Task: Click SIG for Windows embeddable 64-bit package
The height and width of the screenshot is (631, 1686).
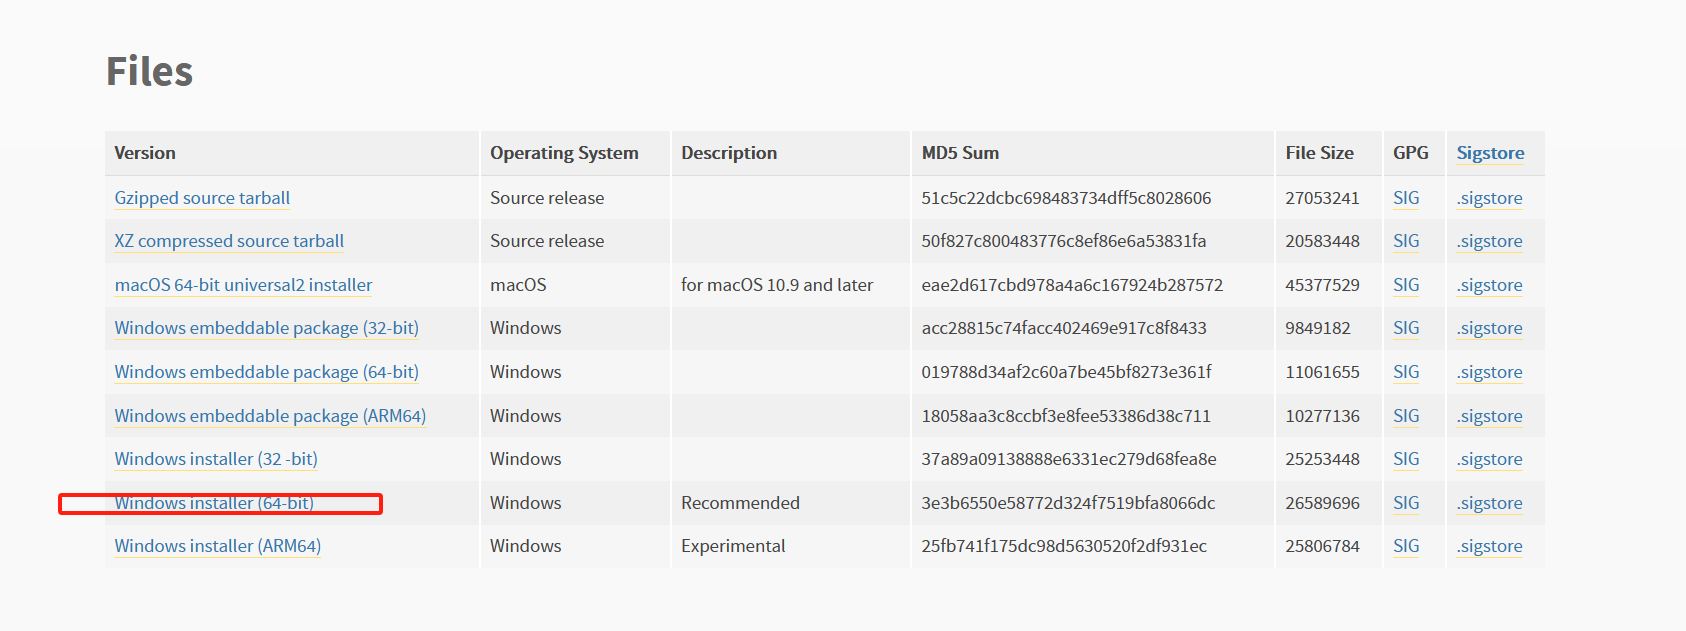Action: tap(1406, 372)
